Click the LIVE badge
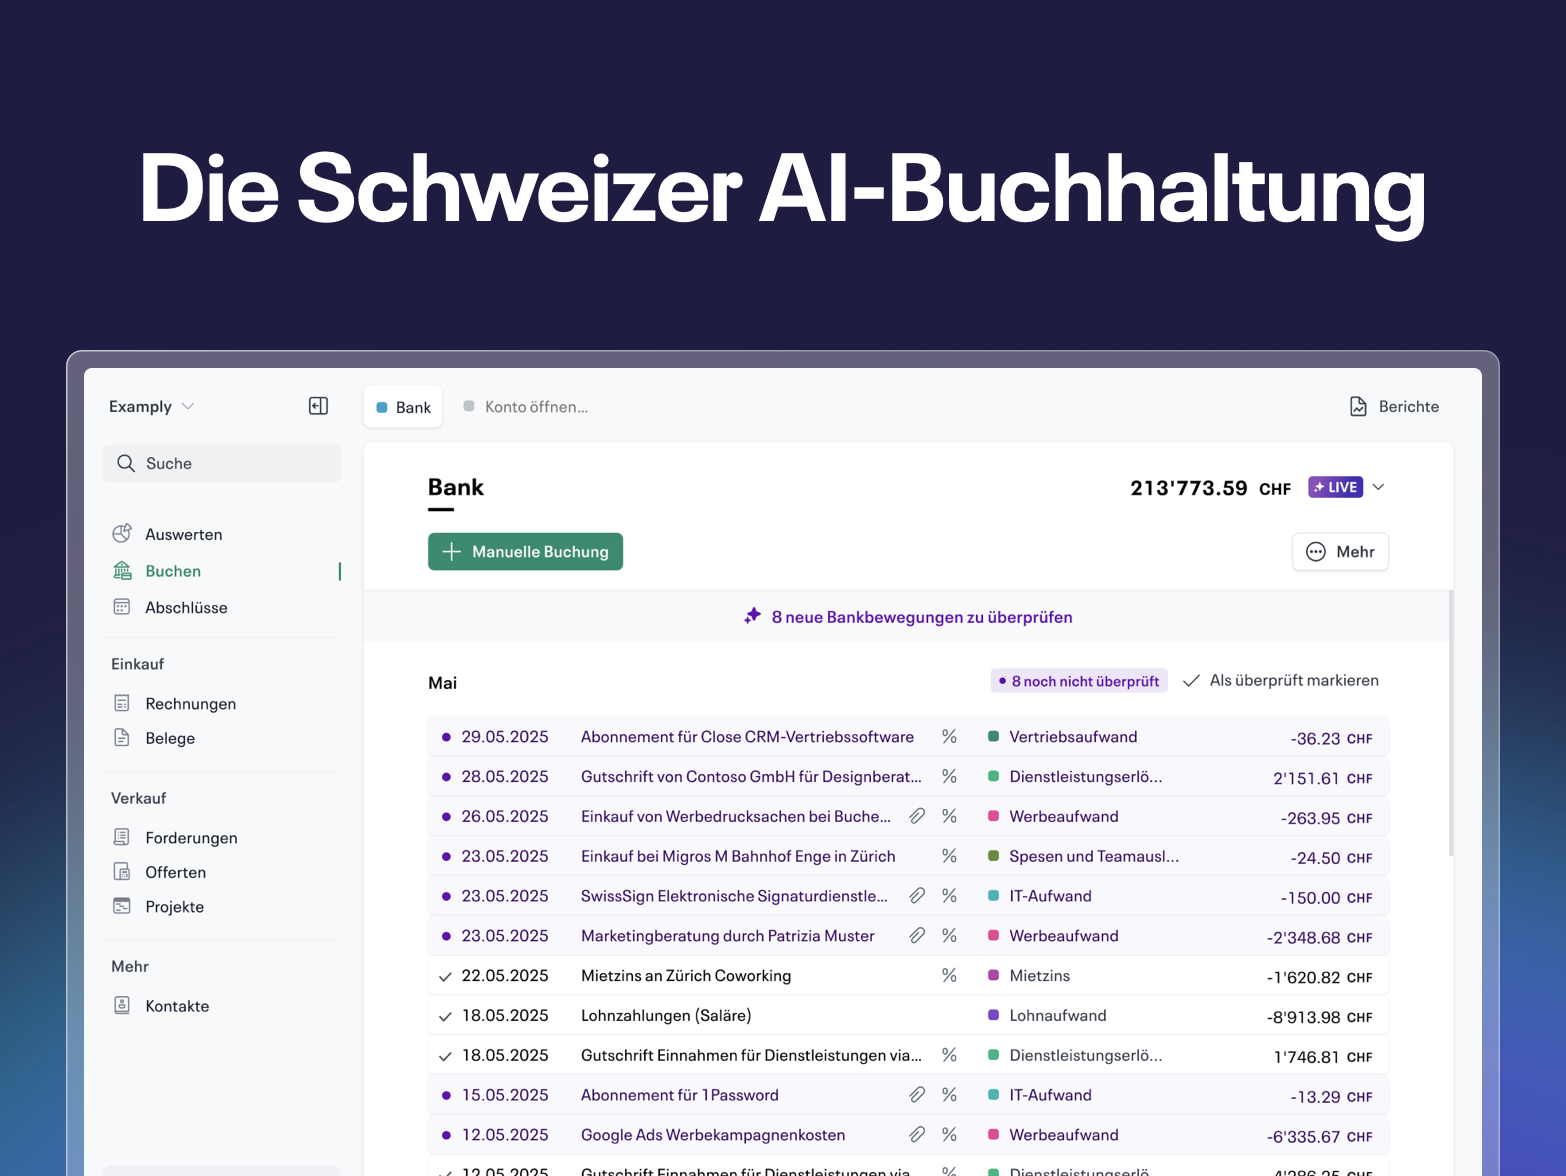This screenshot has height=1176, width=1566. coord(1335,487)
